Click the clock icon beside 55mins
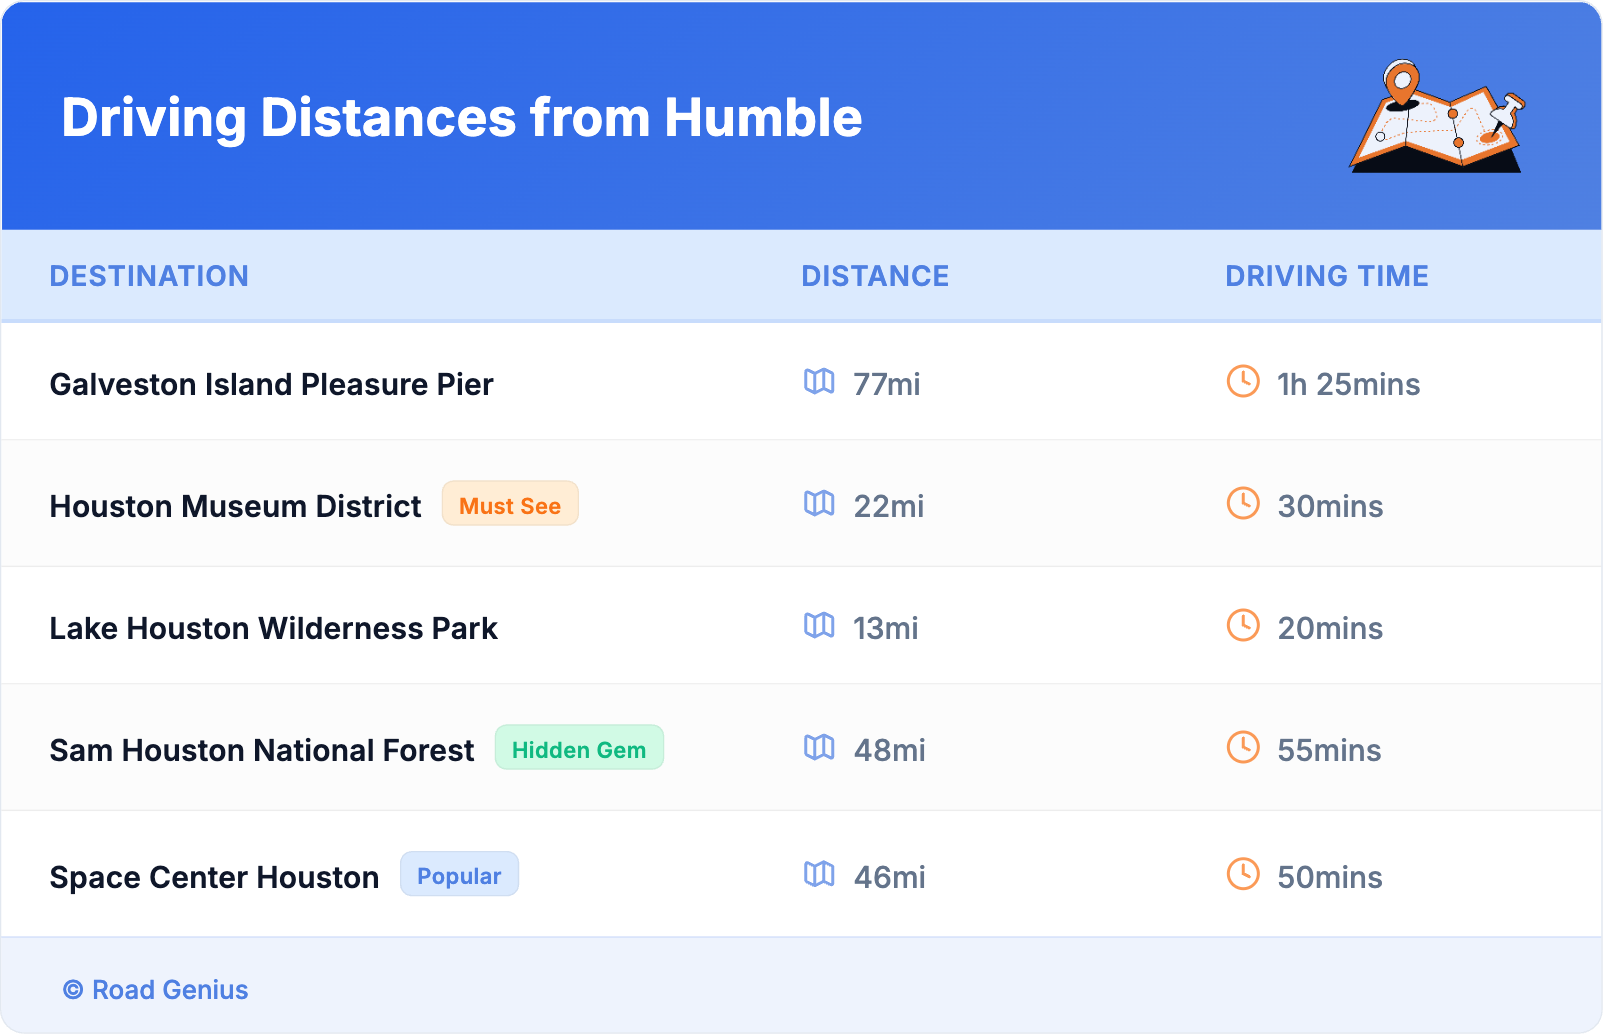The image size is (1604, 1034). (x=1243, y=748)
